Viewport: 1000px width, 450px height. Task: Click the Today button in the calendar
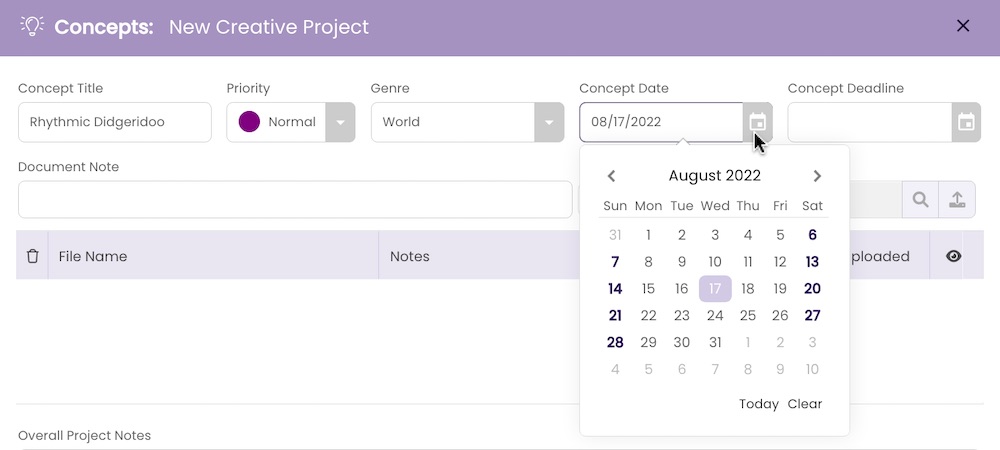click(x=759, y=404)
